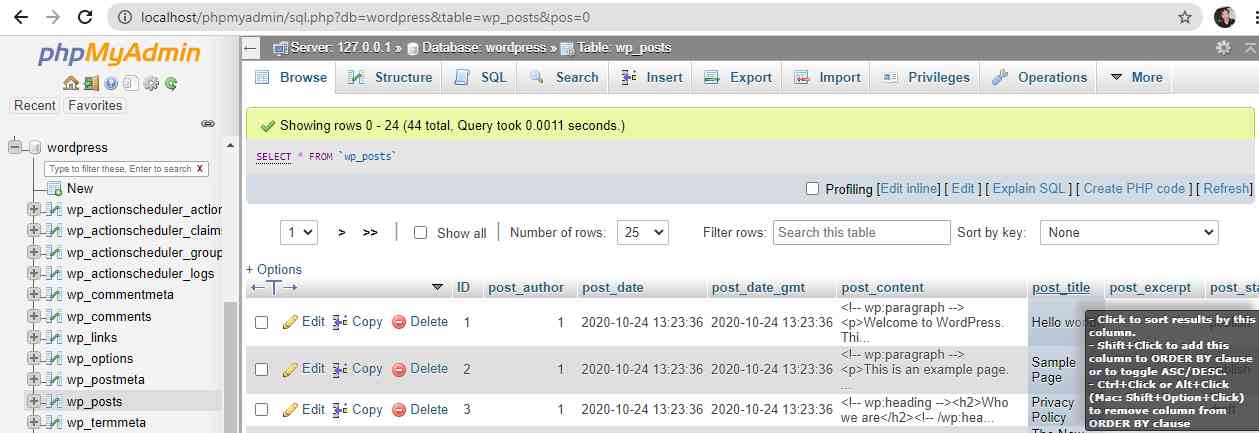The image size is (1259, 433).
Task: Open navigation panel settings gear icon
Action: point(151,84)
